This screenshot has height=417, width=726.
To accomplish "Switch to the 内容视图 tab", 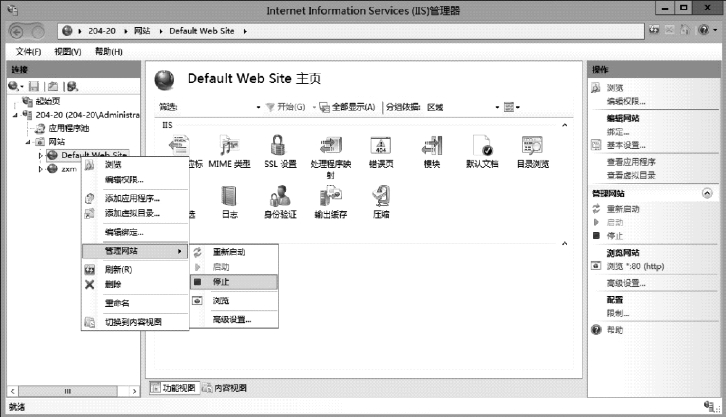I will [x=225, y=388].
